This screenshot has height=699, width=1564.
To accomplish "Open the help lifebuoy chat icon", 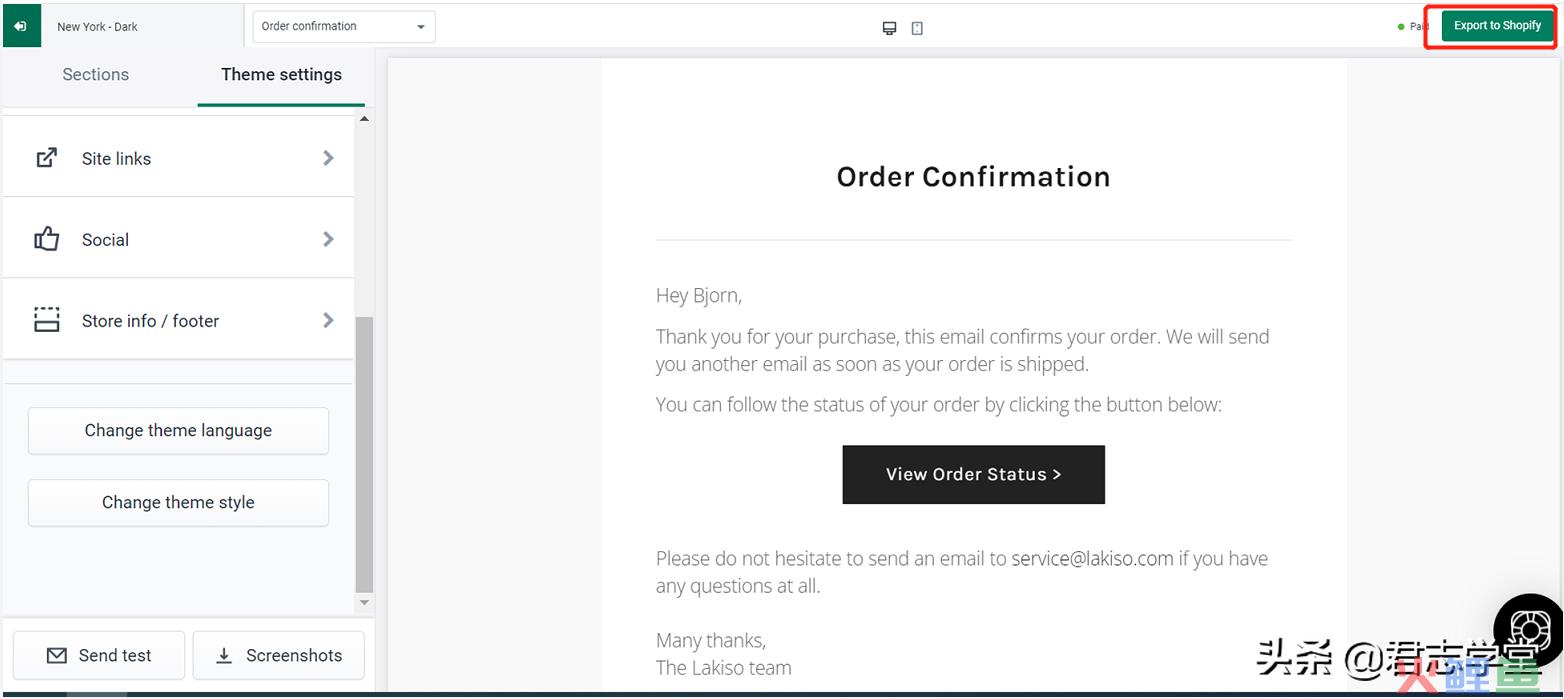I will (1529, 630).
